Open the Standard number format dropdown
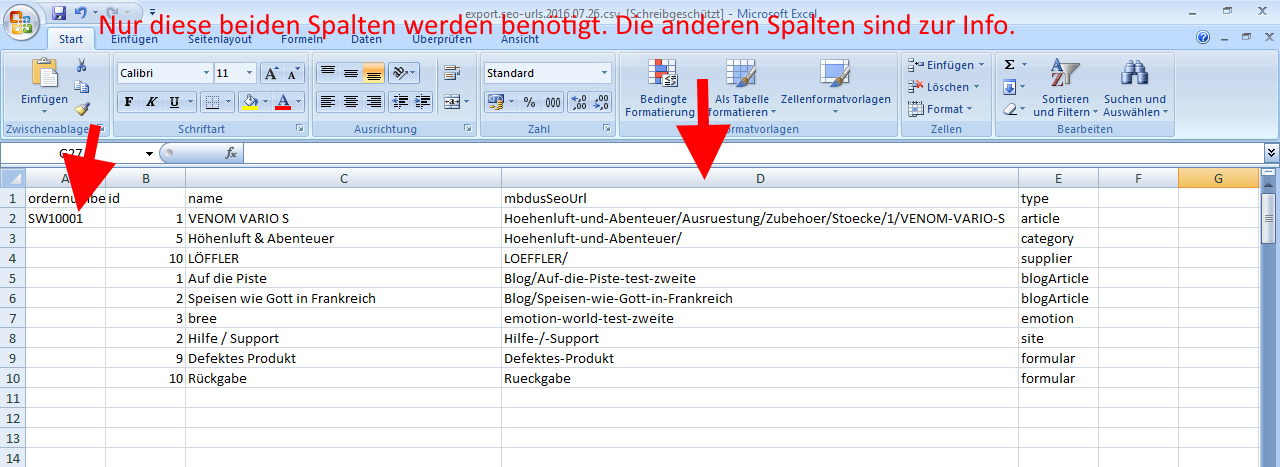The width and height of the screenshot is (1280, 467). pyautogui.click(x=604, y=74)
